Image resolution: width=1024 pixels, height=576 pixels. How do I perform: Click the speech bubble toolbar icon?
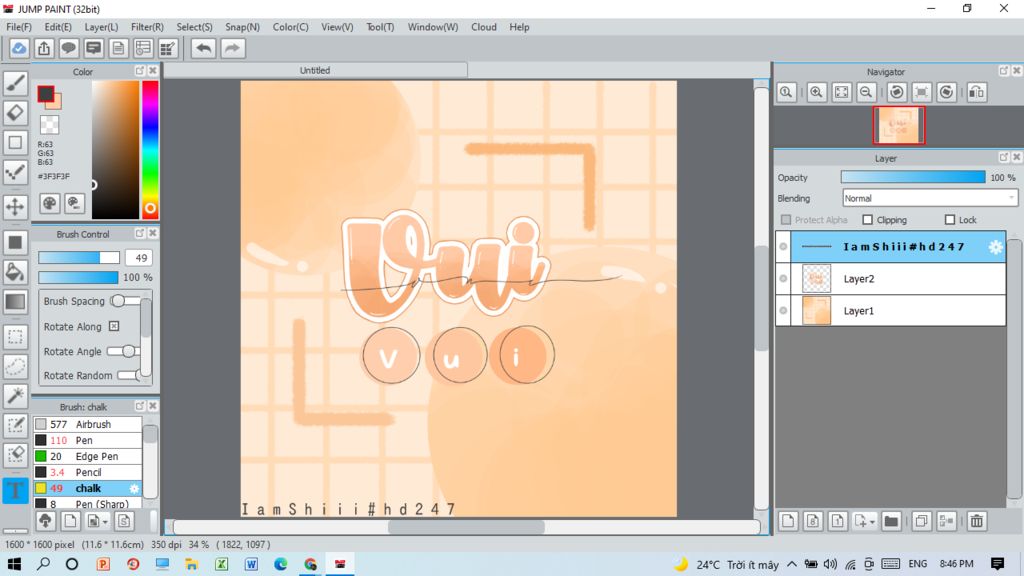click(69, 48)
